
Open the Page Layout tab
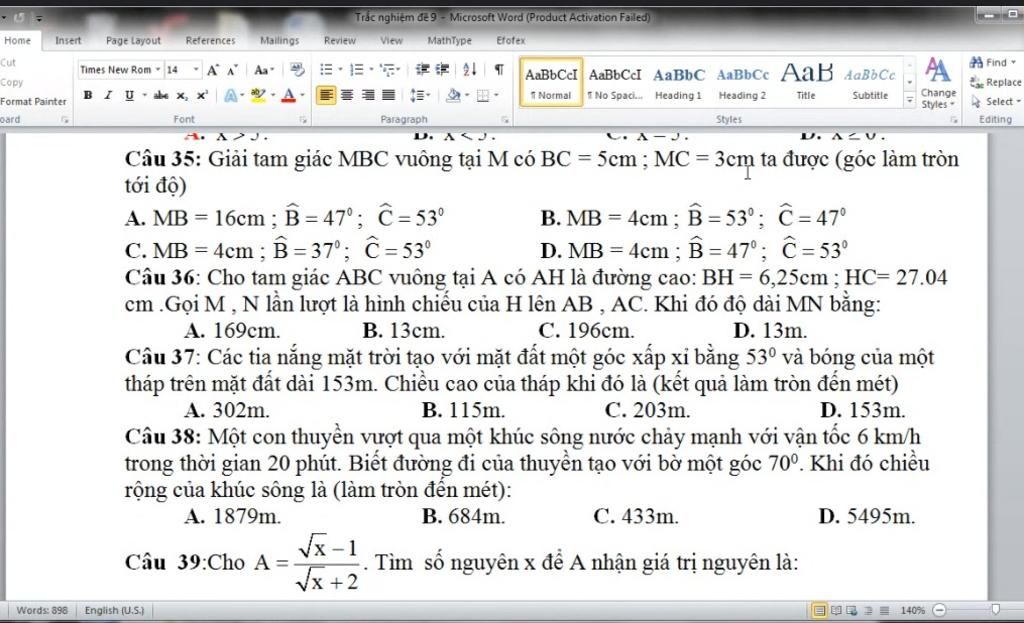[133, 40]
